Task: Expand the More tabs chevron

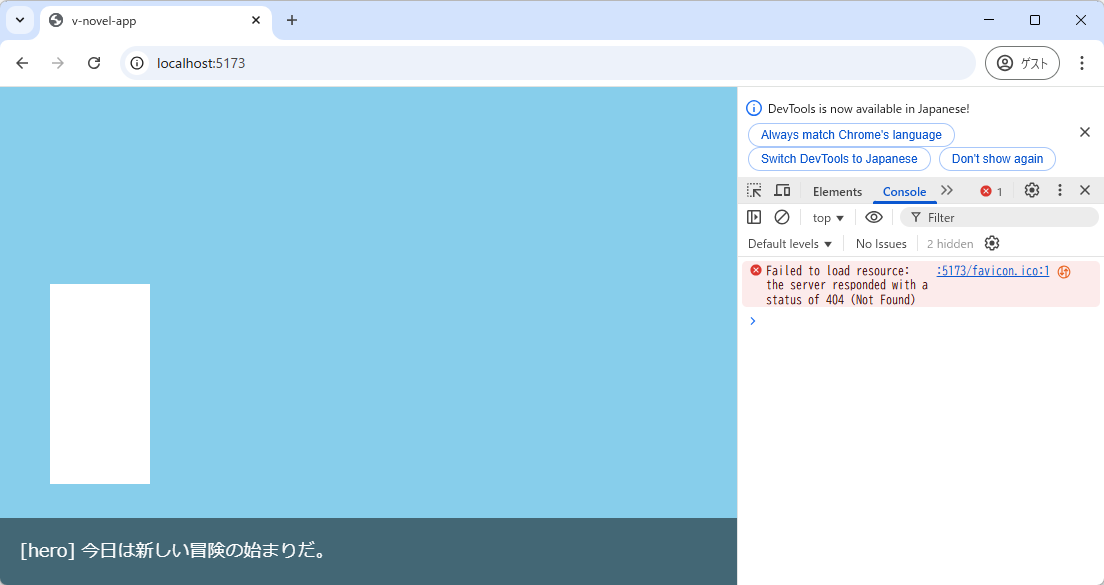Action: pyautogui.click(x=947, y=190)
